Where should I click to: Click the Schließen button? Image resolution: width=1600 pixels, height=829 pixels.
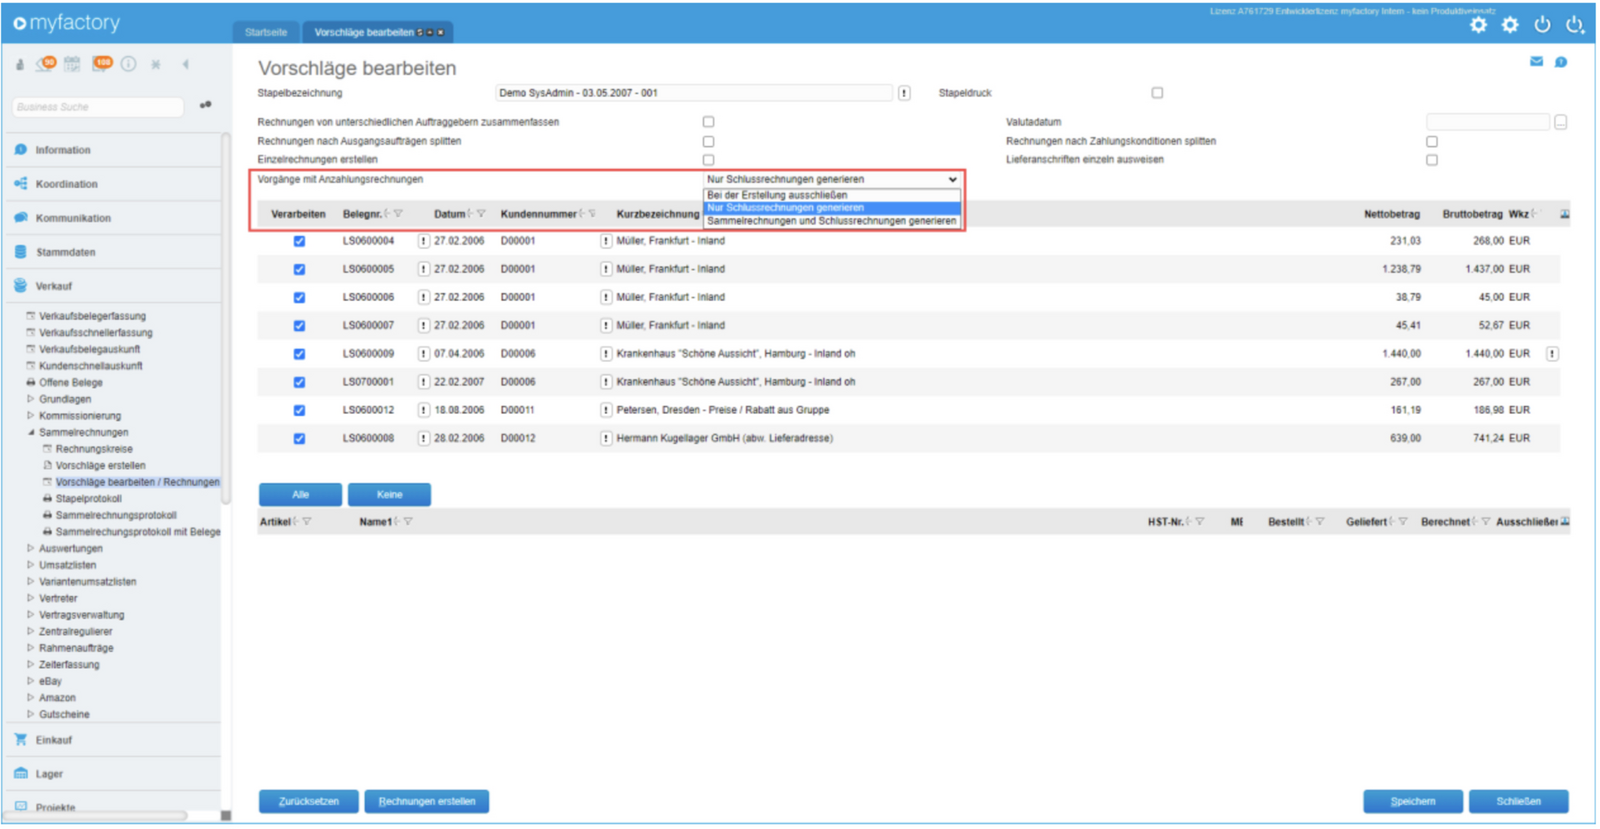1518,802
